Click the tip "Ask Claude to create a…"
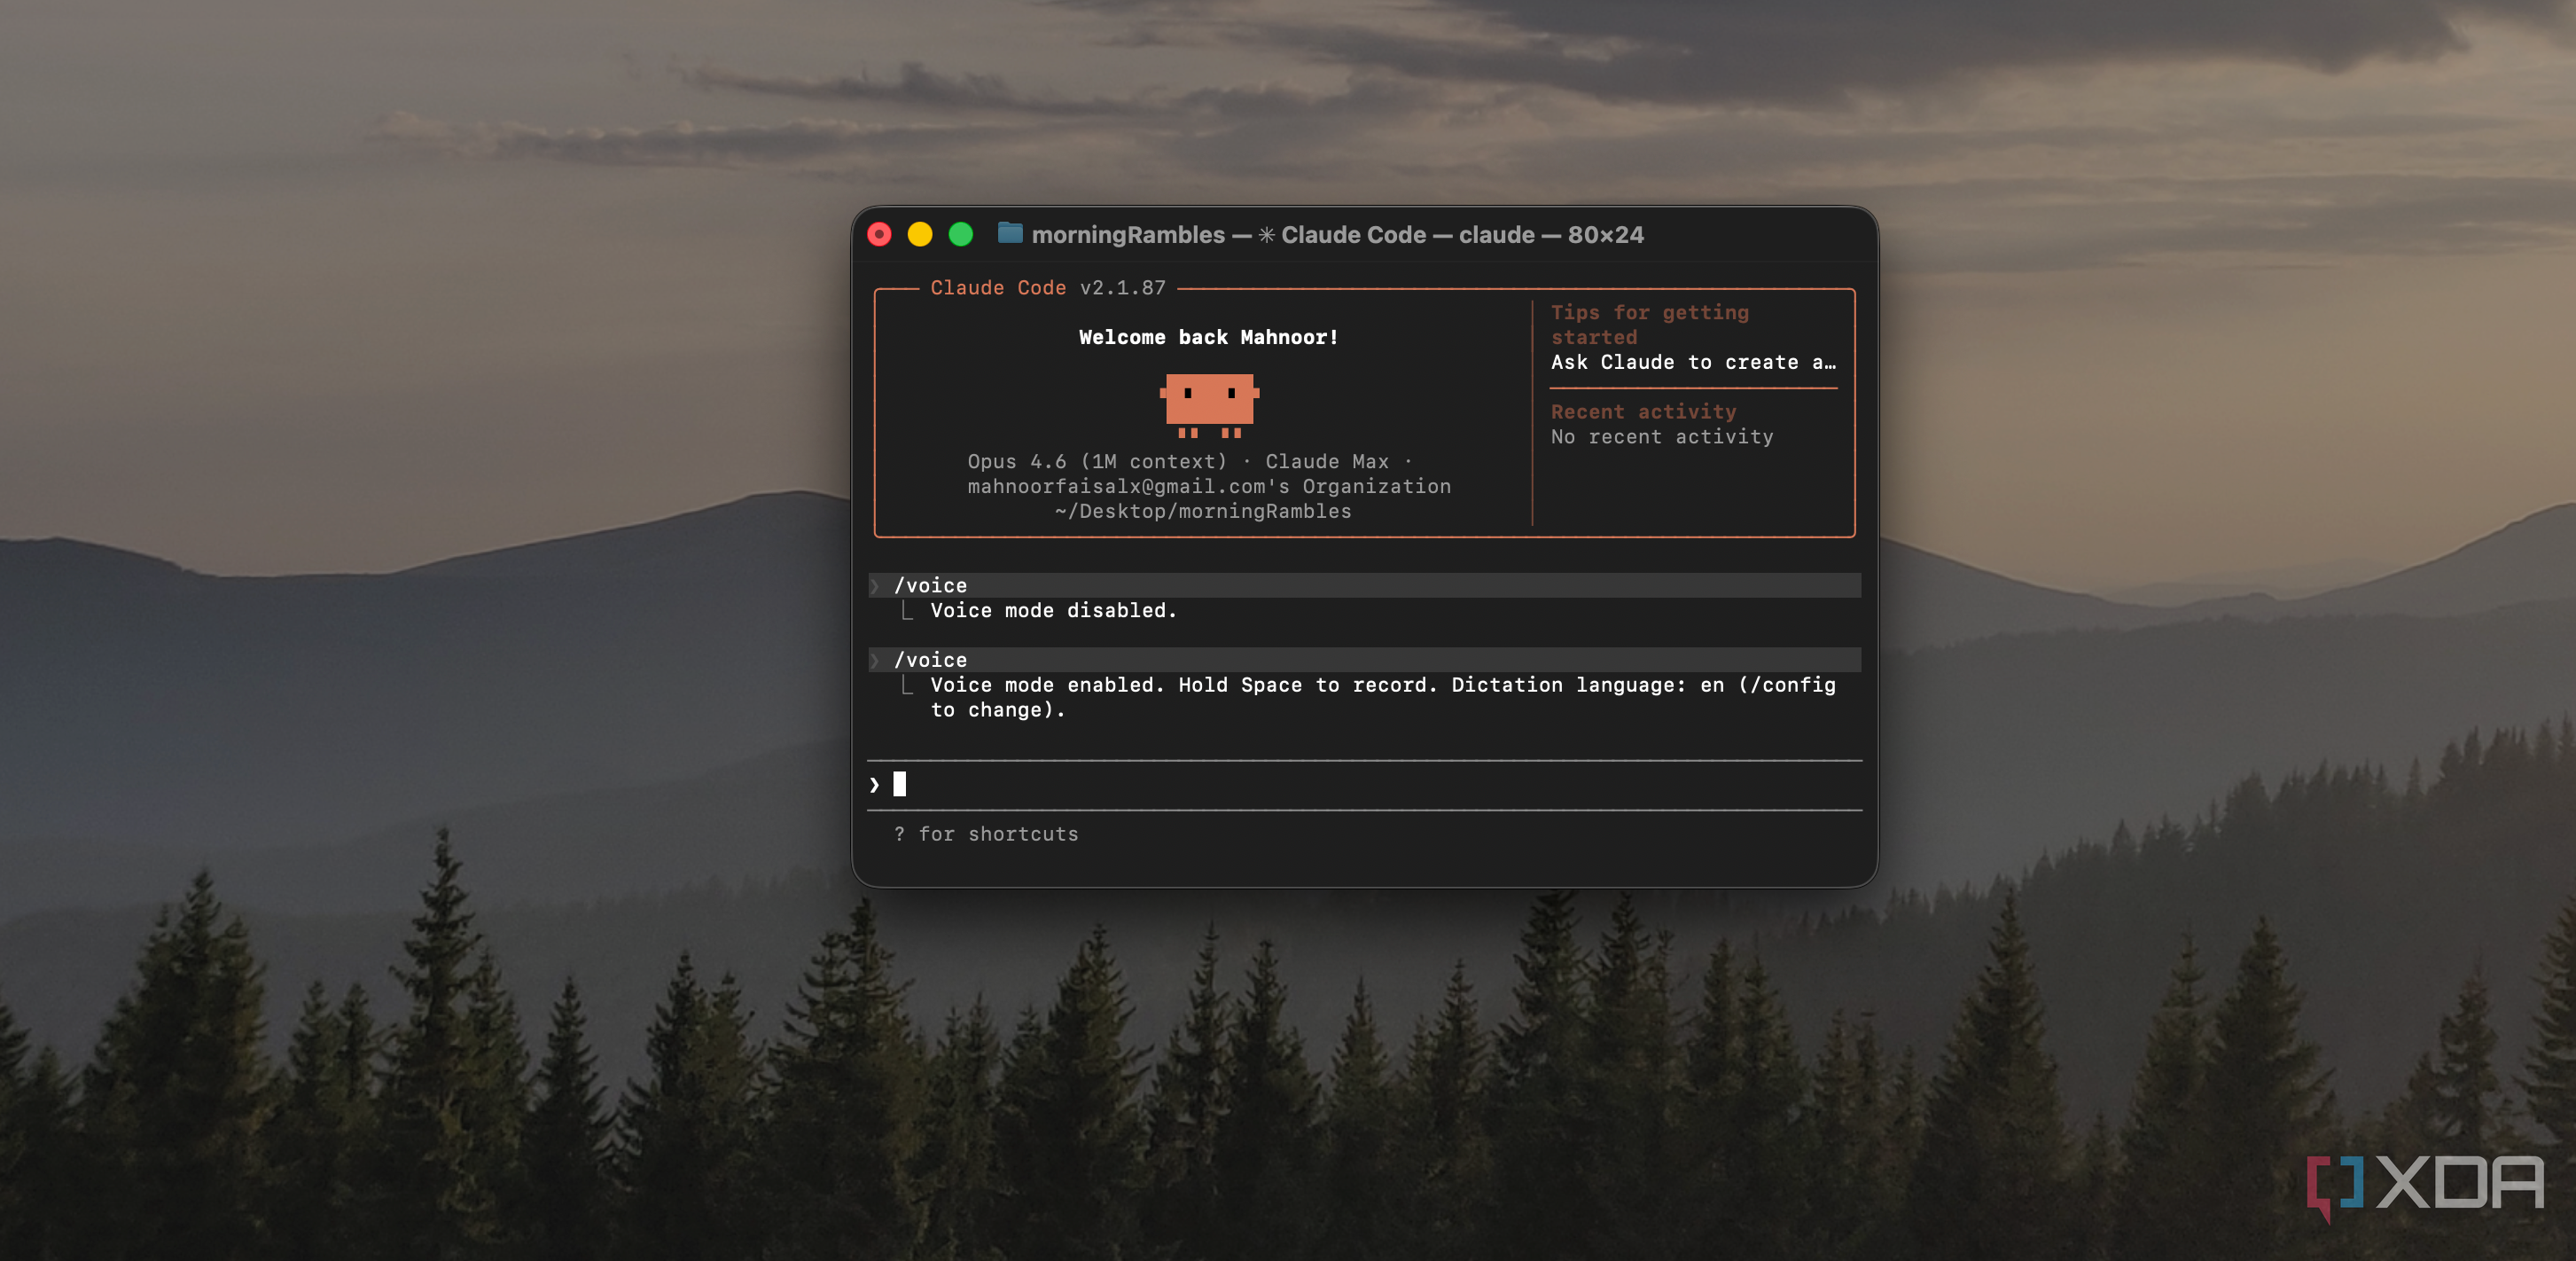 (x=1693, y=362)
